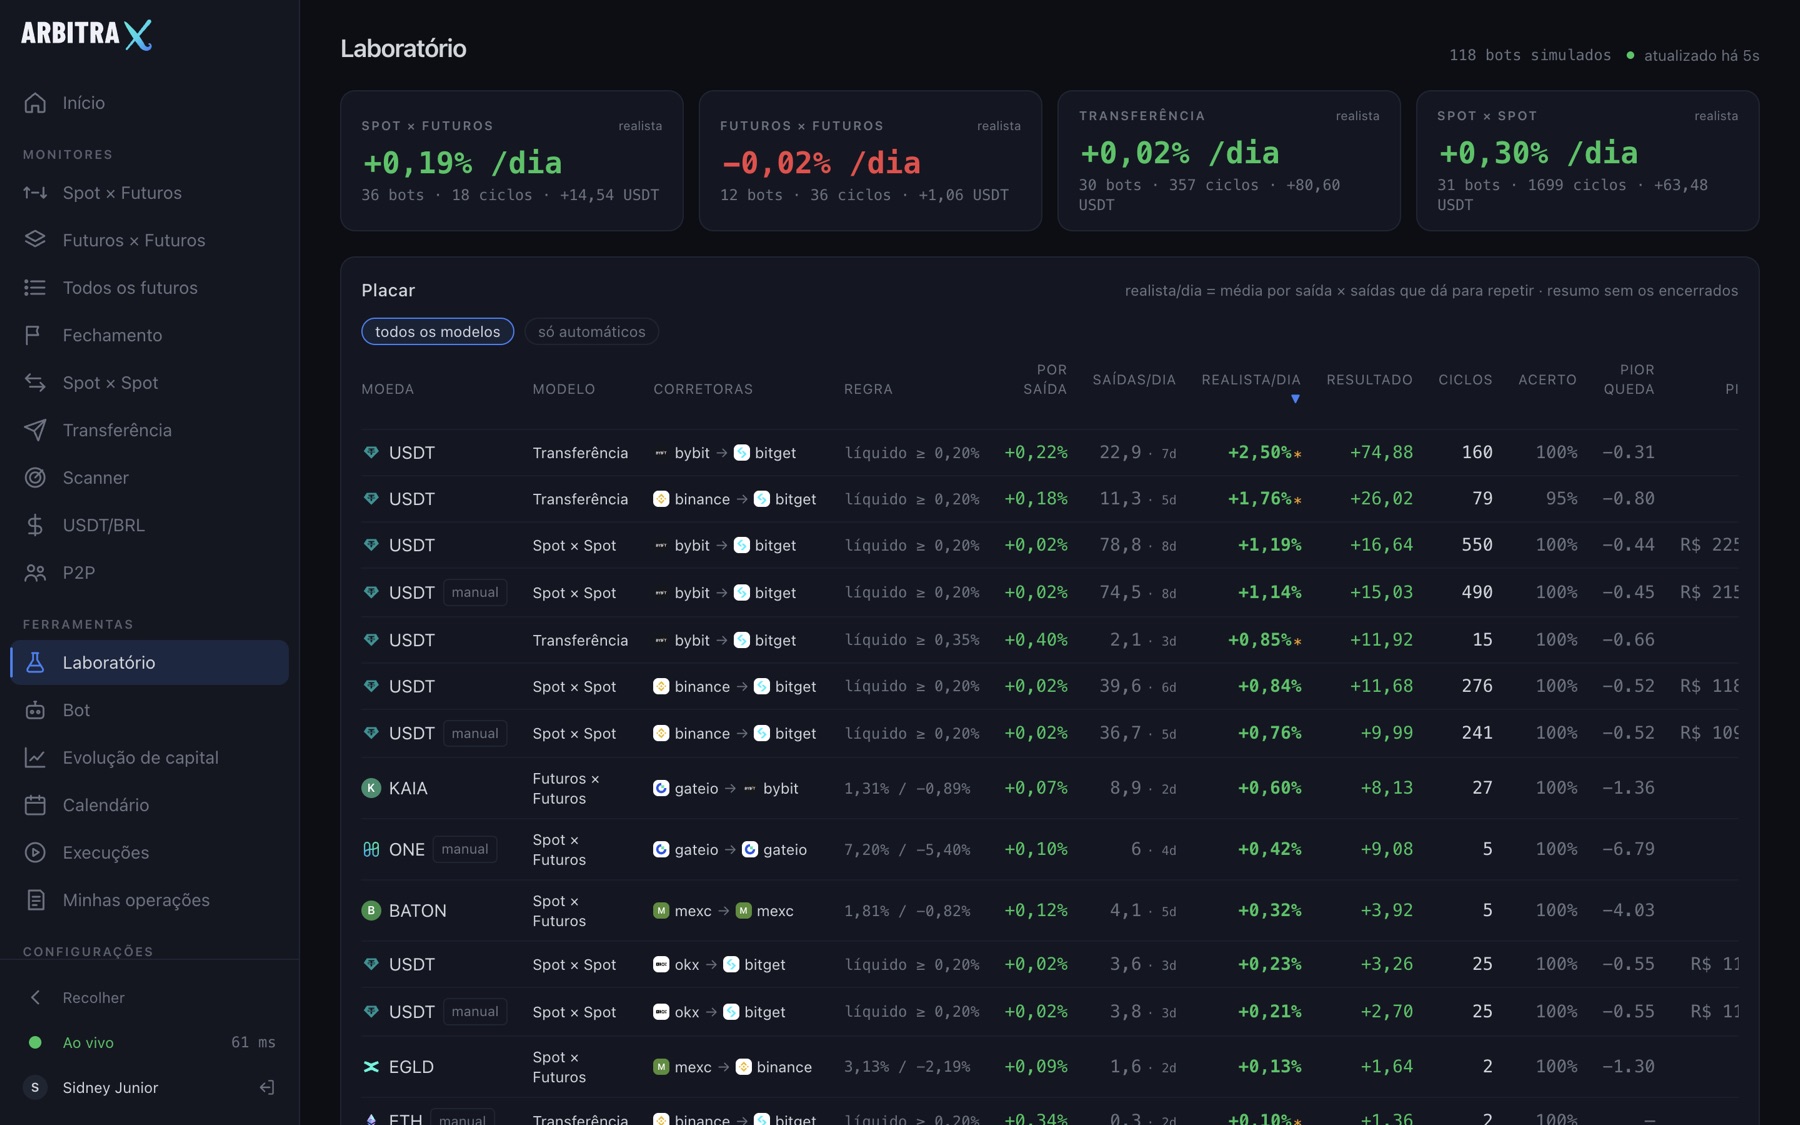Select the EGLD row
The image size is (1800, 1125).
(x=1050, y=1067)
